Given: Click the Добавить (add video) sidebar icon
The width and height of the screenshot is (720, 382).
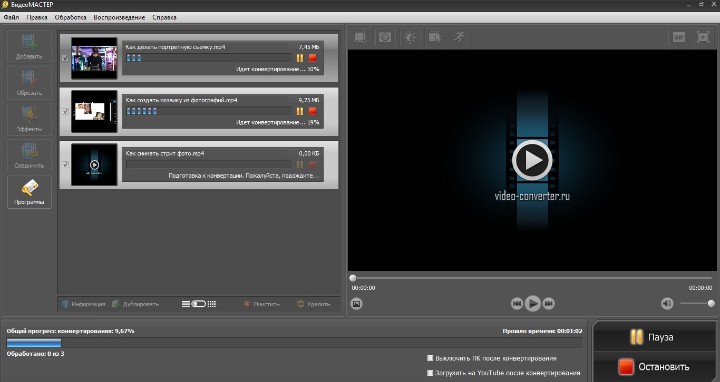Looking at the screenshot, I should click(x=29, y=46).
